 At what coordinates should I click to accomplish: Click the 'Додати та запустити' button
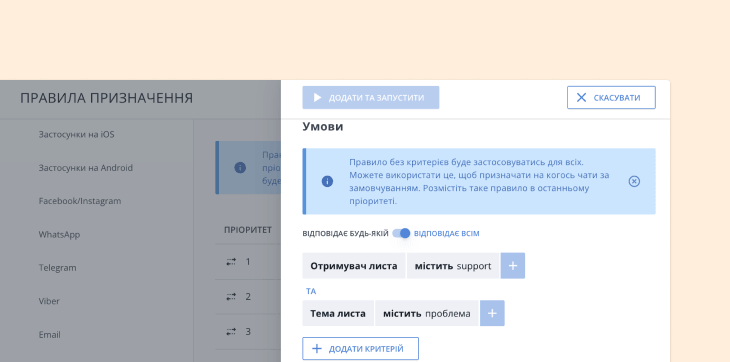click(x=371, y=98)
